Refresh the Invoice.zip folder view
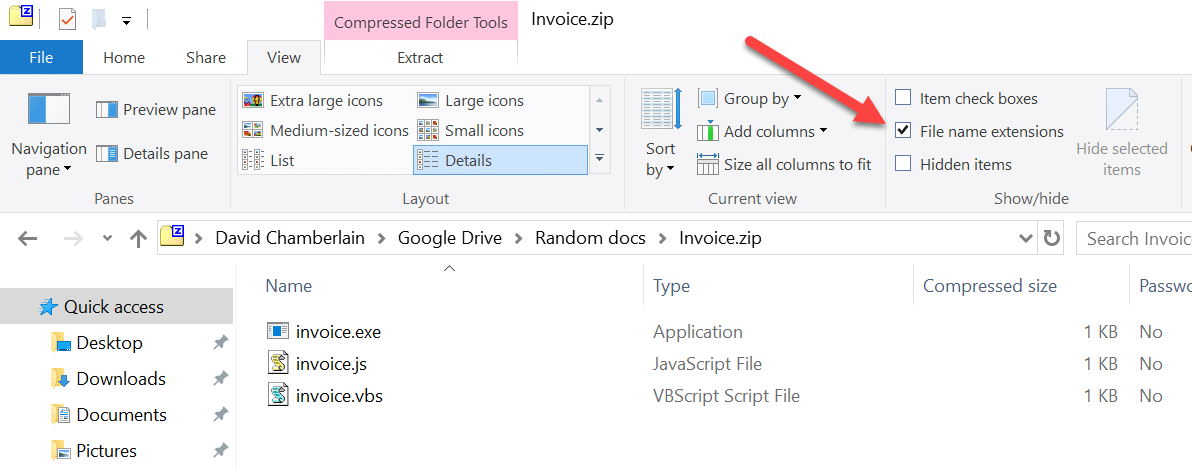Viewport: 1192px width, 470px height. coord(1051,239)
